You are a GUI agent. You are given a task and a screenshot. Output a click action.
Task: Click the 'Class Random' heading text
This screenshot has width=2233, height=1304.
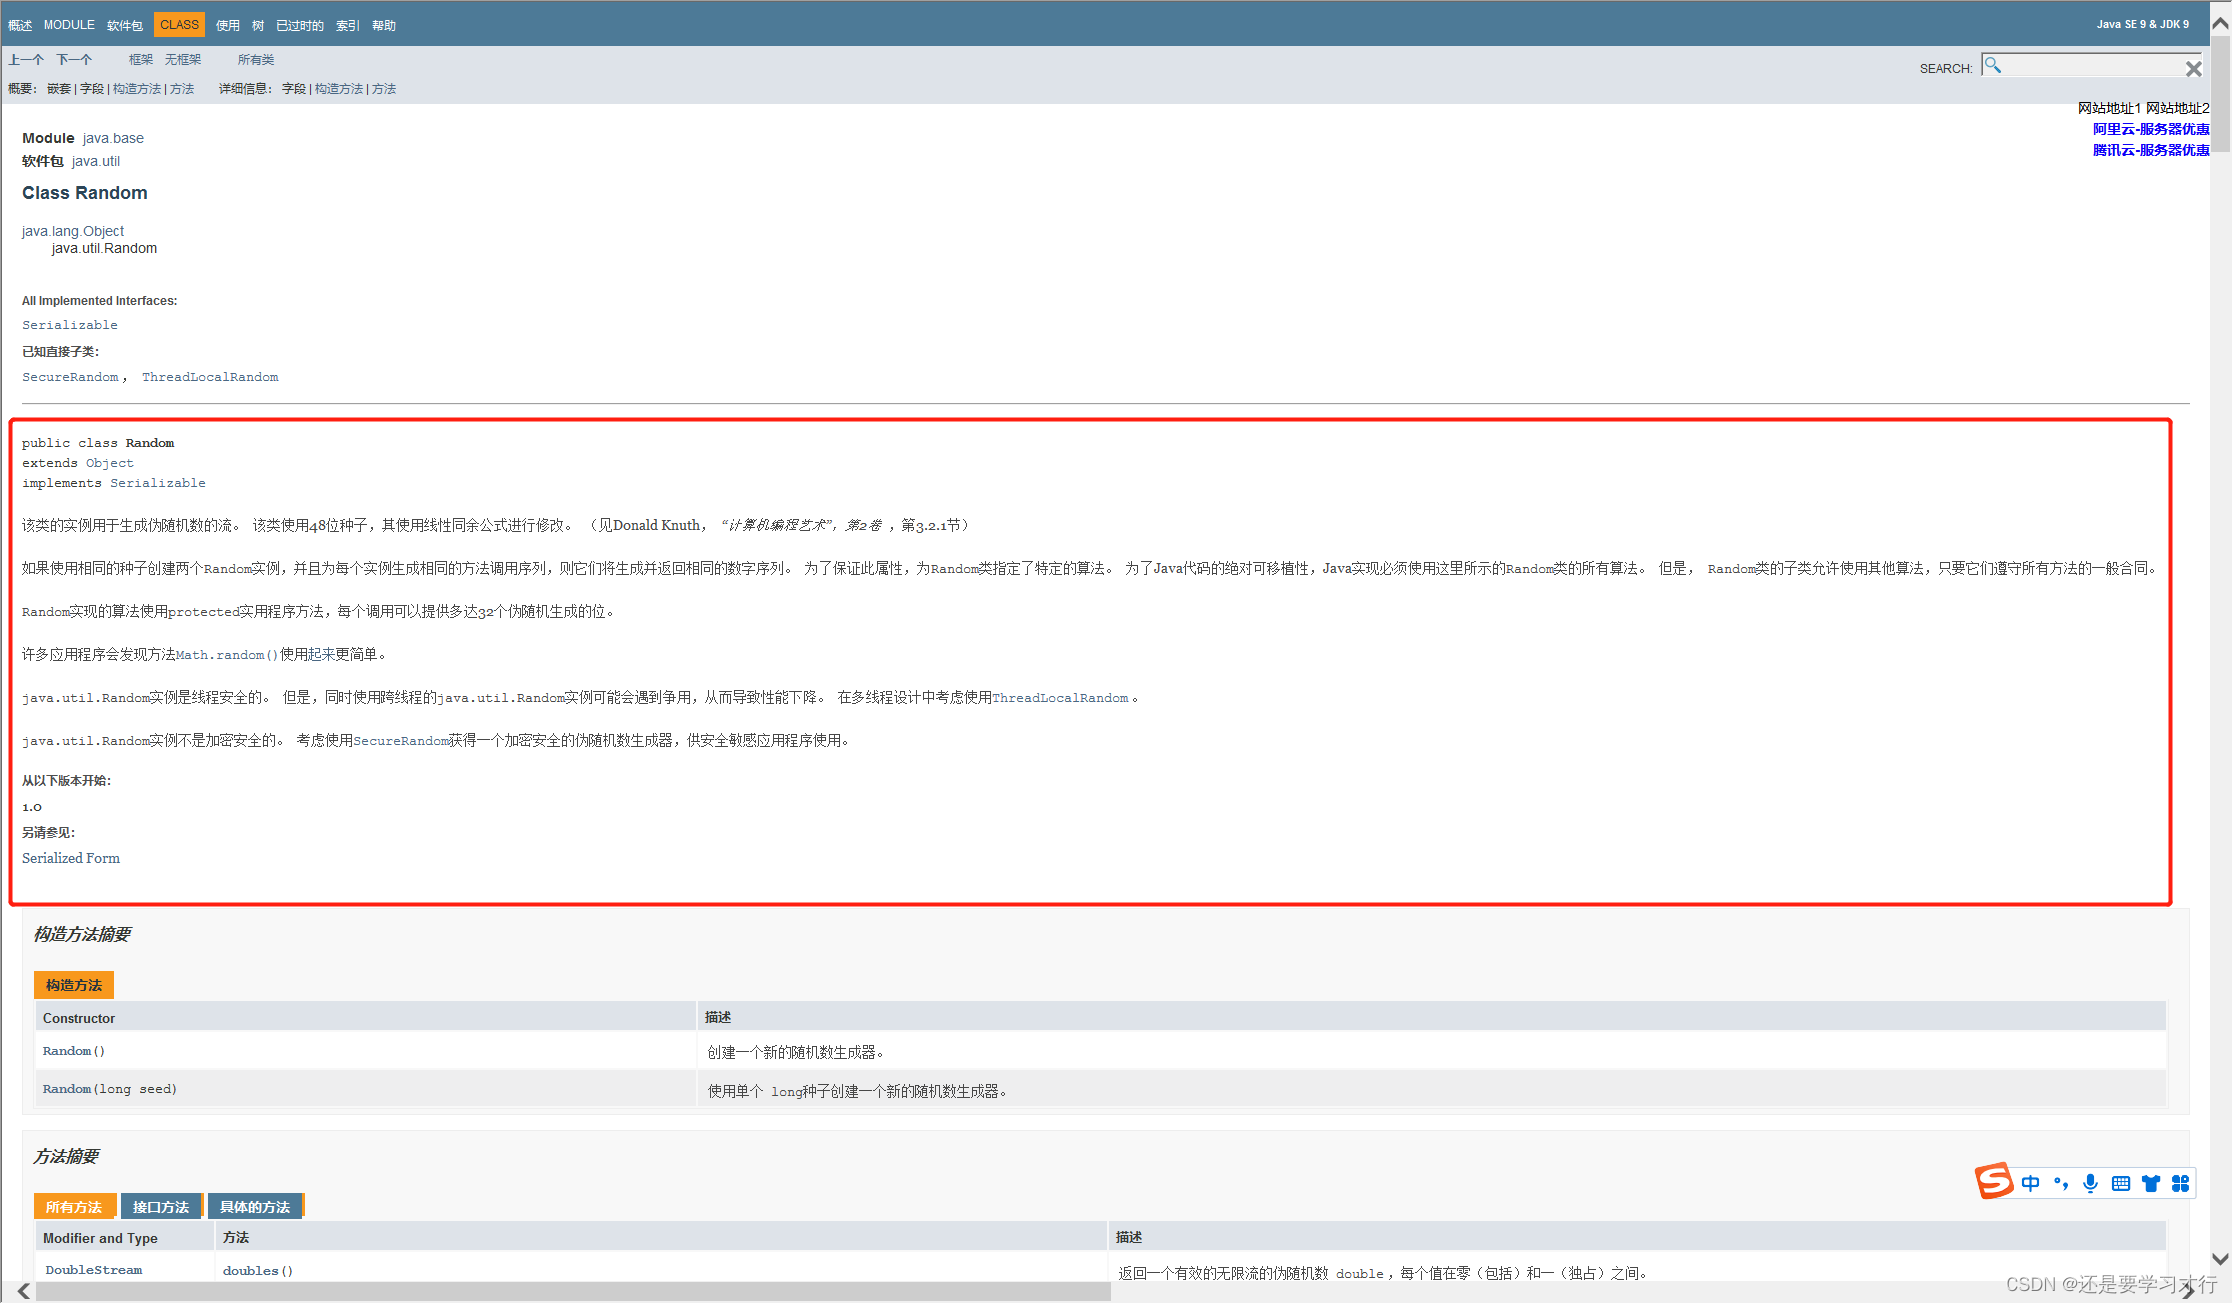(85, 193)
